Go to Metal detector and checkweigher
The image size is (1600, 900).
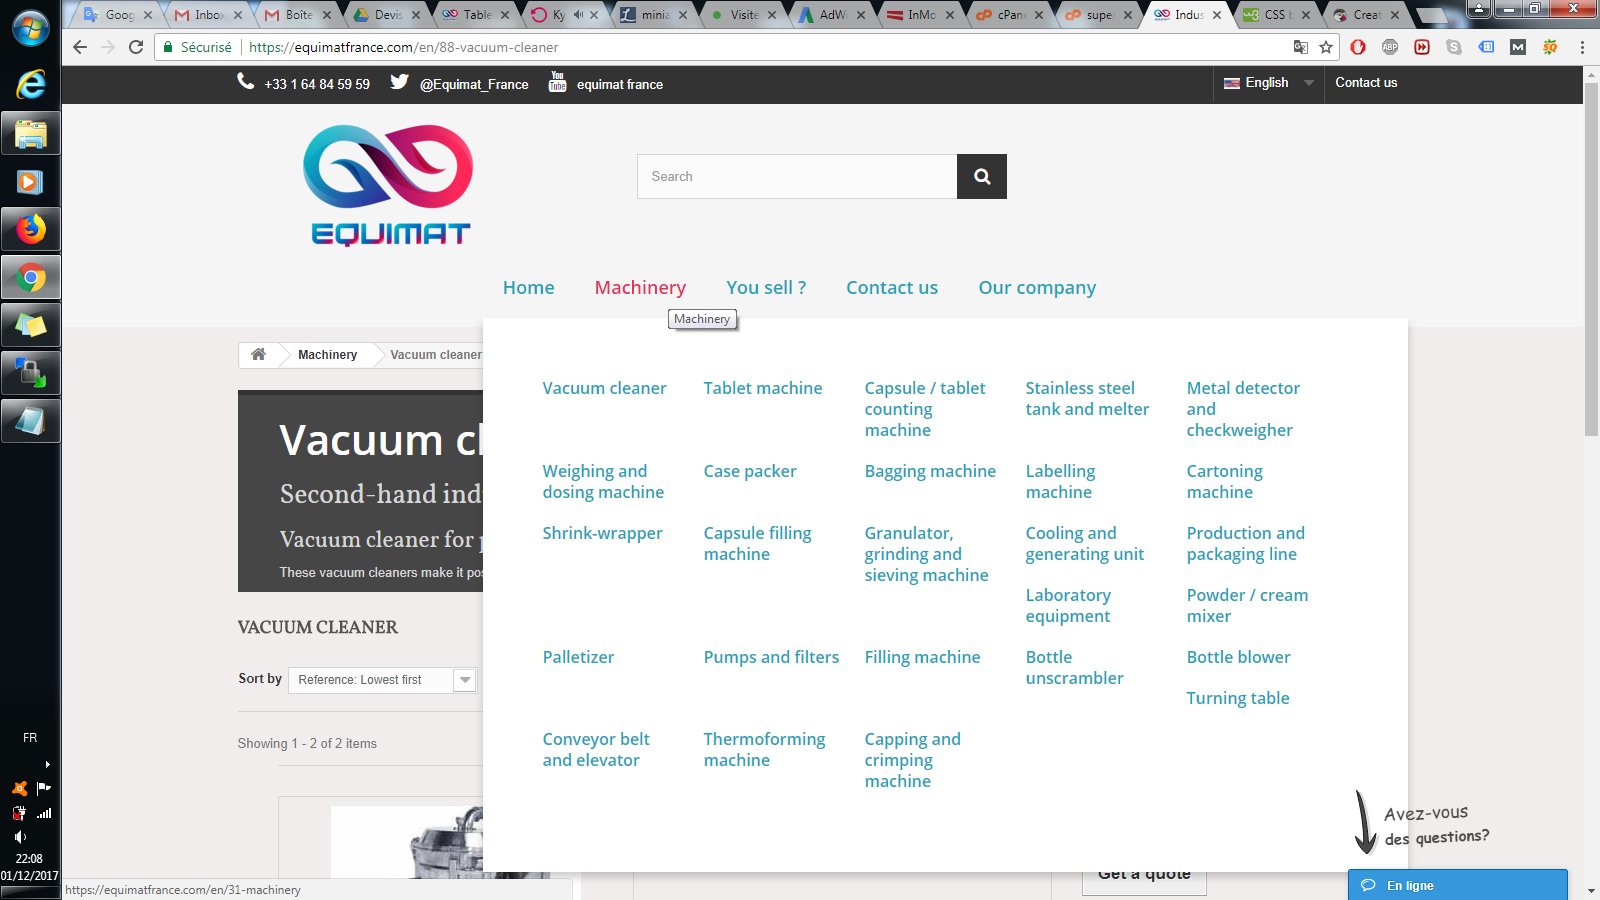point(1243,409)
